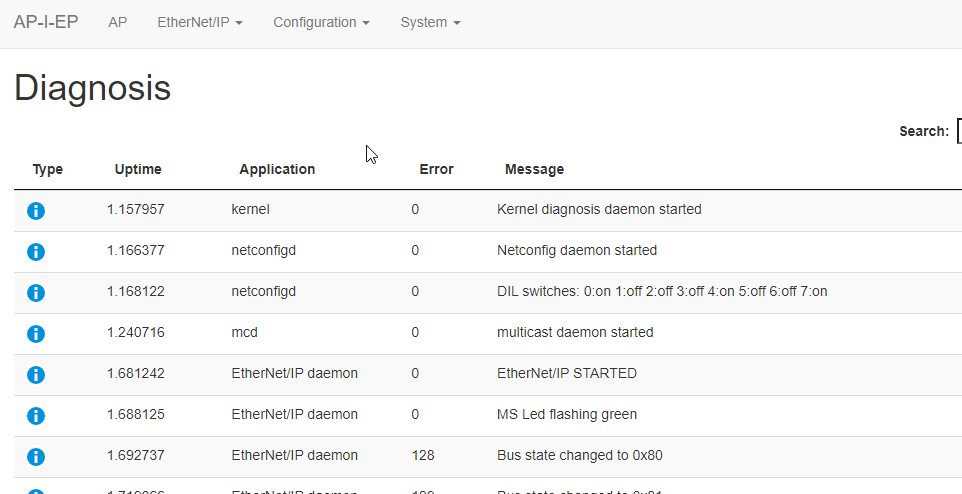
Task: Expand the Configuration dropdown menu
Action: (321, 23)
